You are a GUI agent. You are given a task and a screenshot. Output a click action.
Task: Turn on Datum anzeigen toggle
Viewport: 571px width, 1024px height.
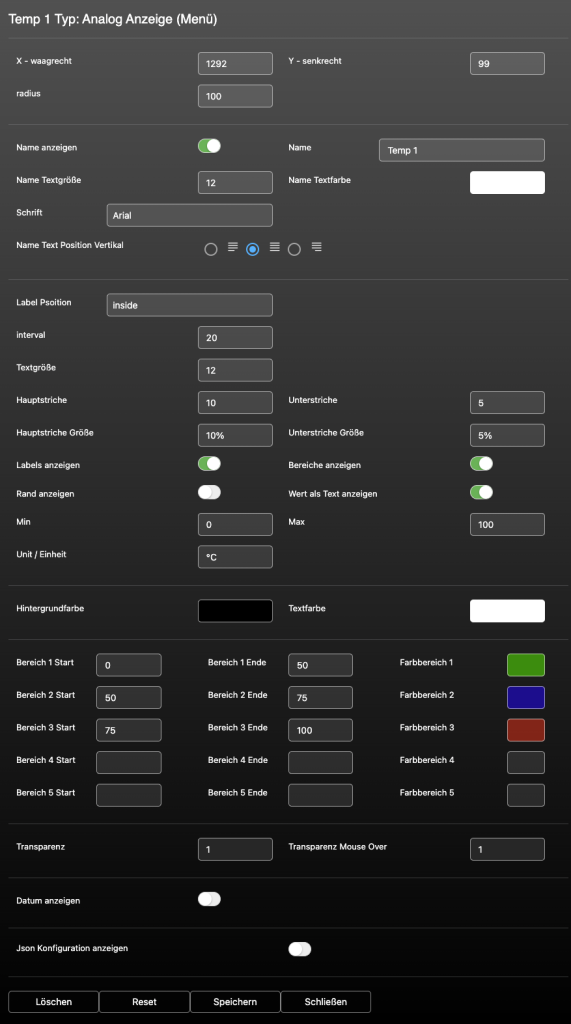[209, 899]
